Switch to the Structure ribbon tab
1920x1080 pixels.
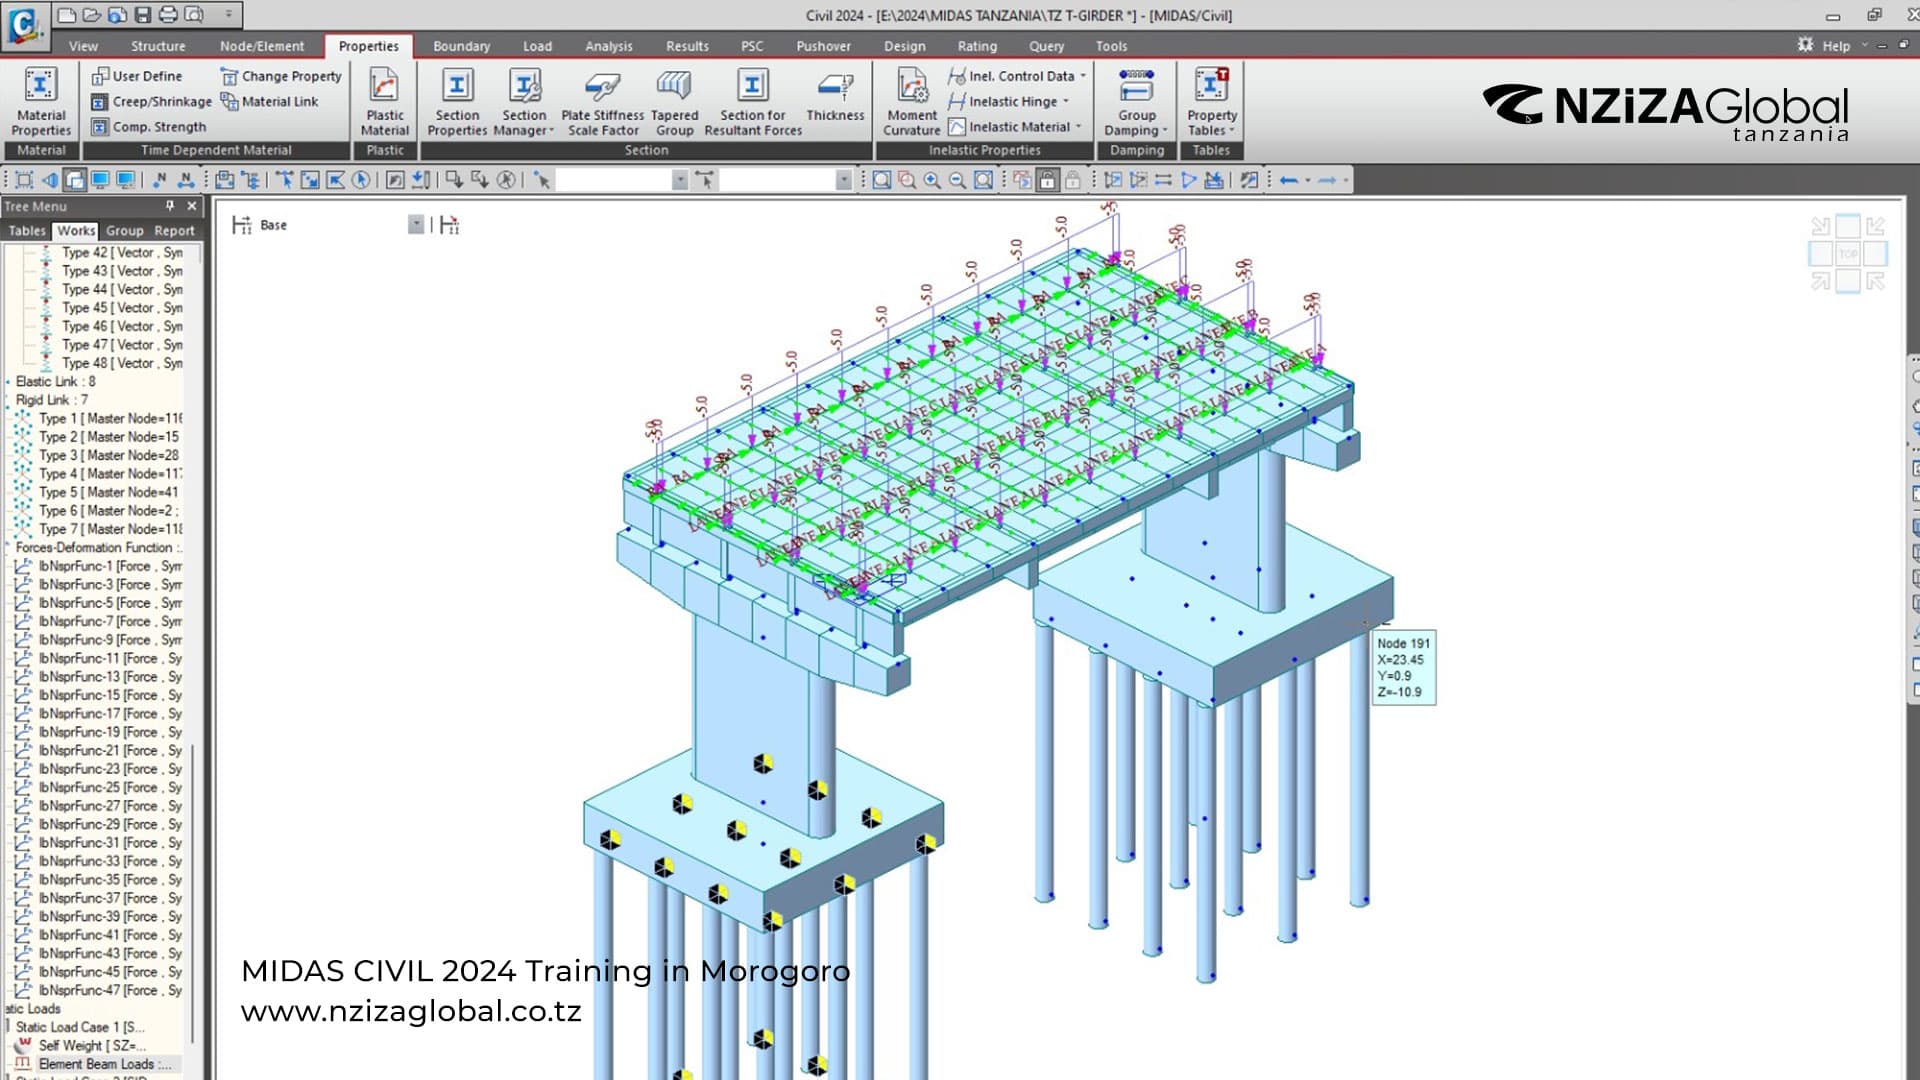pyautogui.click(x=158, y=46)
